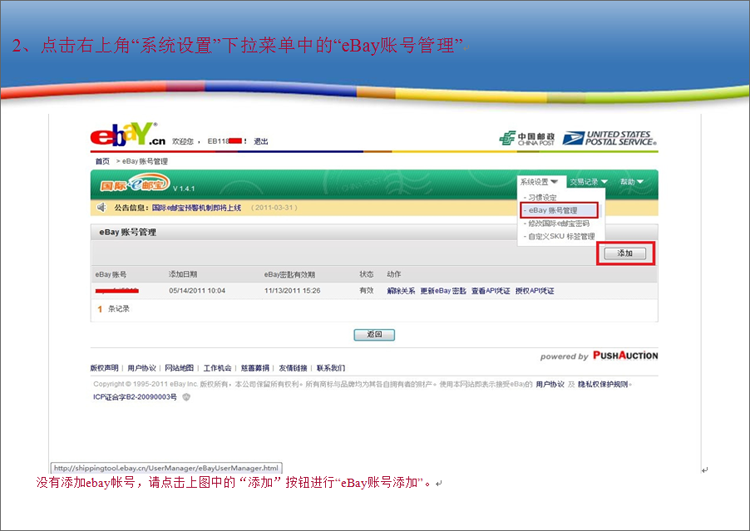Click the eBay 账号管理 breadcrumb text
The width and height of the screenshot is (750, 531).
(145, 161)
